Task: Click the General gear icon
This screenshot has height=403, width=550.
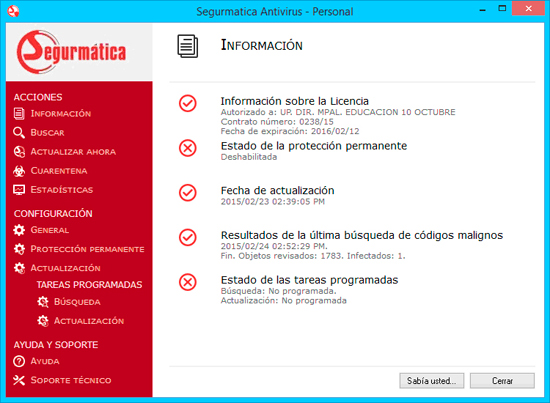Action: [x=19, y=230]
